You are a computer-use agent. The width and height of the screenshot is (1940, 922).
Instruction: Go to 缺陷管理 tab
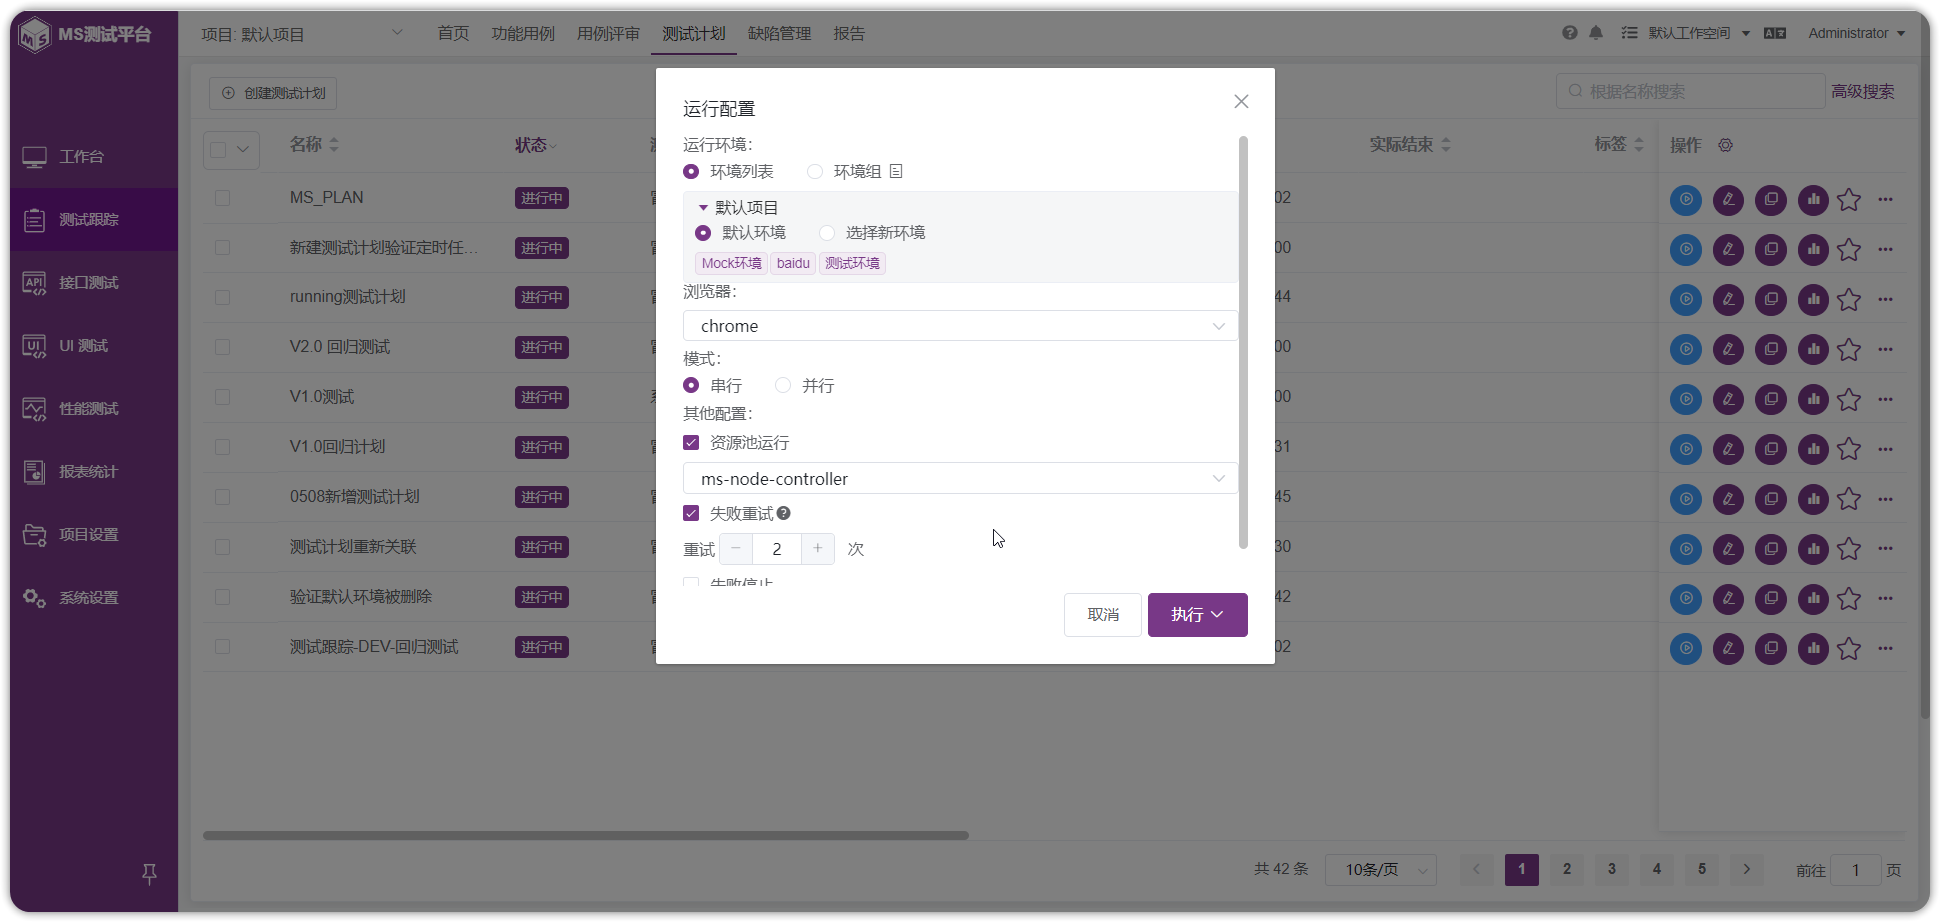tap(780, 33)
